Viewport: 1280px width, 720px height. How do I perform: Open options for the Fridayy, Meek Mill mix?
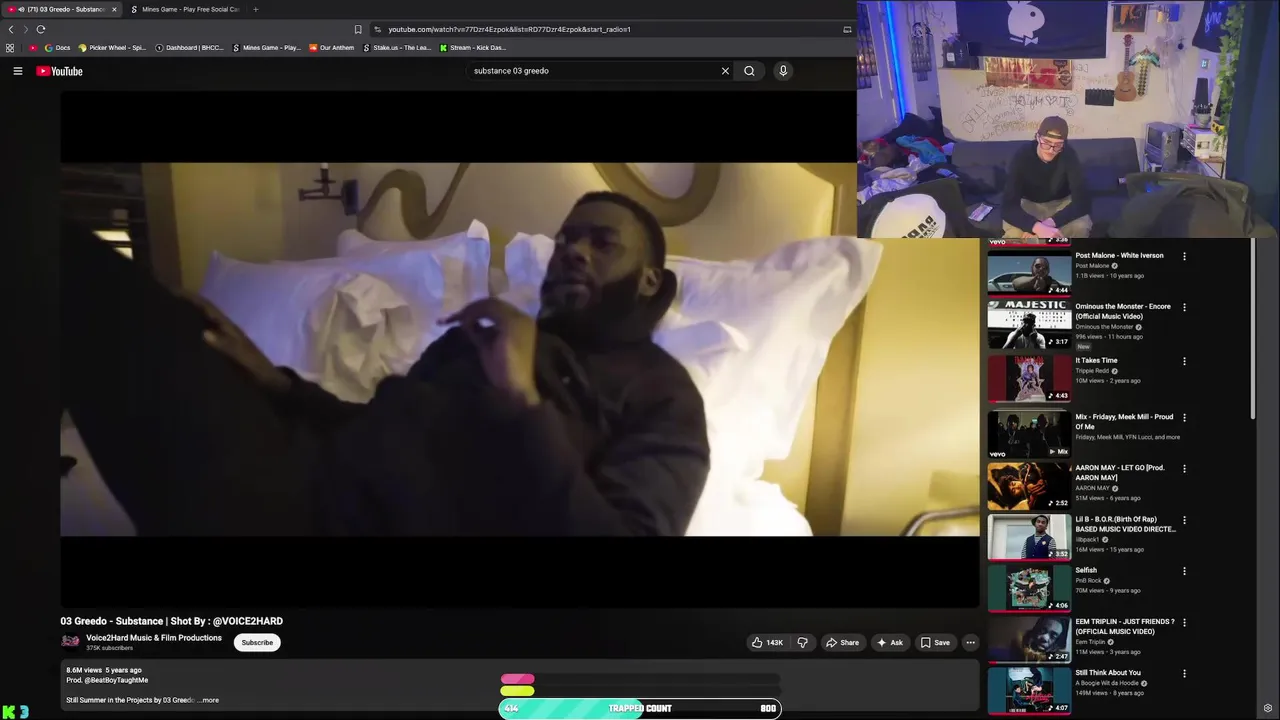click(x=1184, y=417)
